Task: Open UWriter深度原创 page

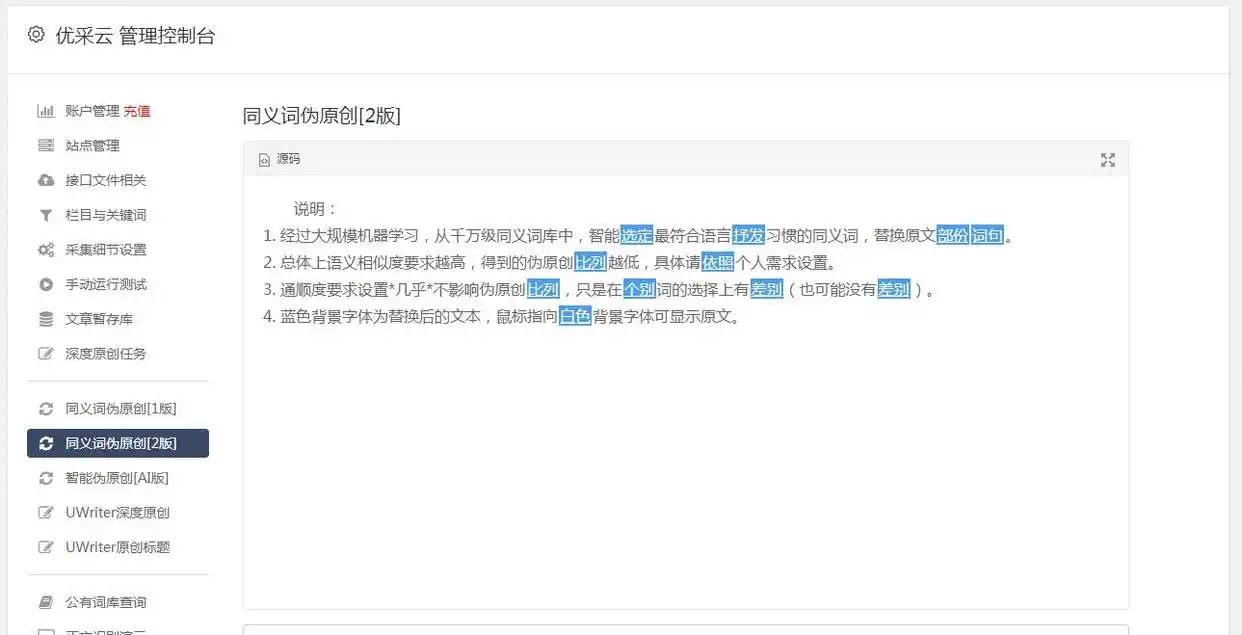Action: click(x=118, y=513)
